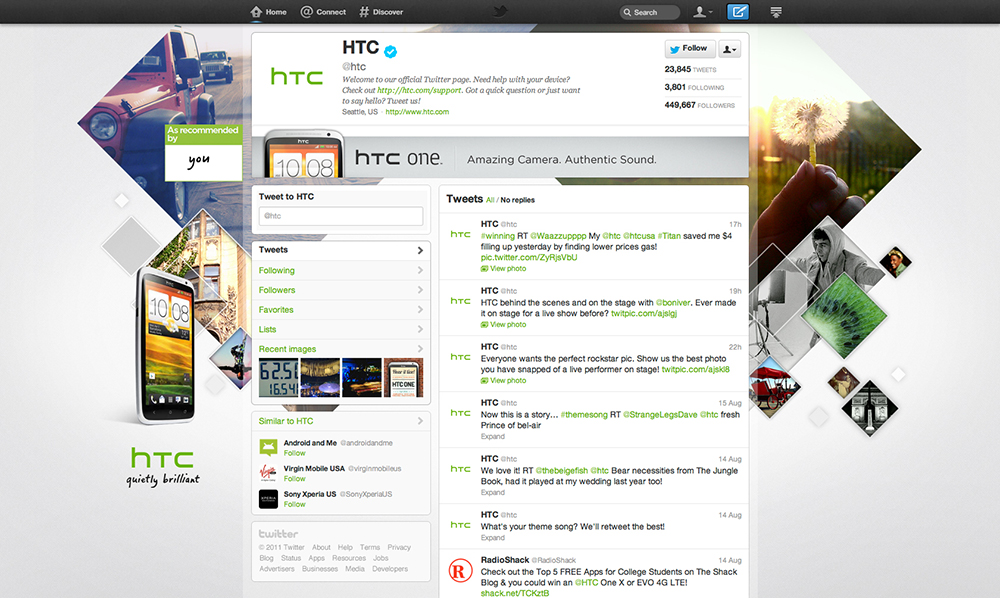Open Connect using the @ icon
This screenshot has width=1000, height=598.
pyautogui.click(x=308, y=12)
